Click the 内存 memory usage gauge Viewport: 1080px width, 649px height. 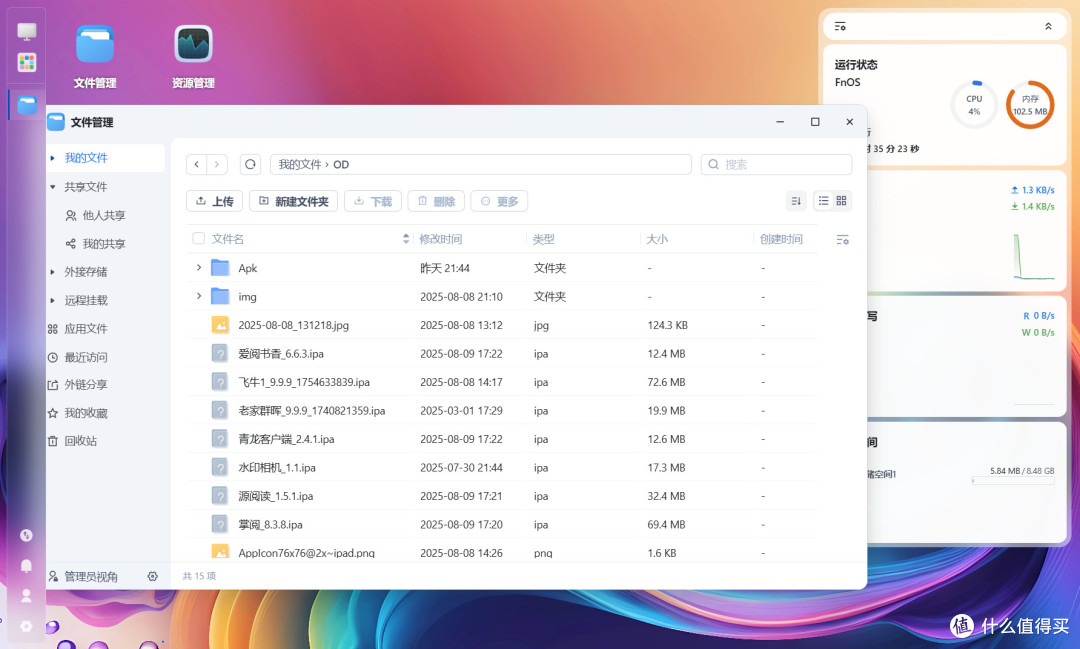(1030, 105)
